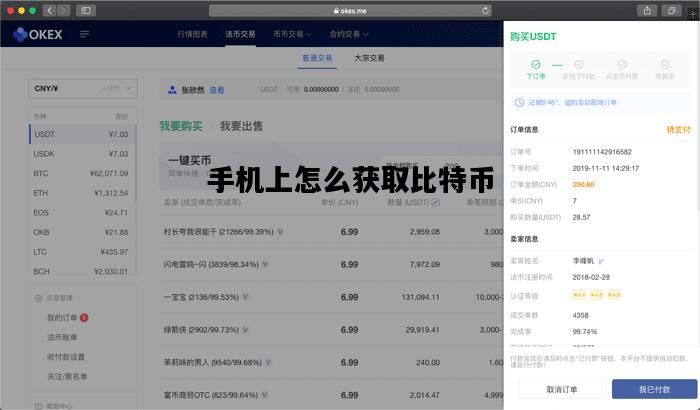Open 我的订单 in the sidebar

[x=62, y=318]
